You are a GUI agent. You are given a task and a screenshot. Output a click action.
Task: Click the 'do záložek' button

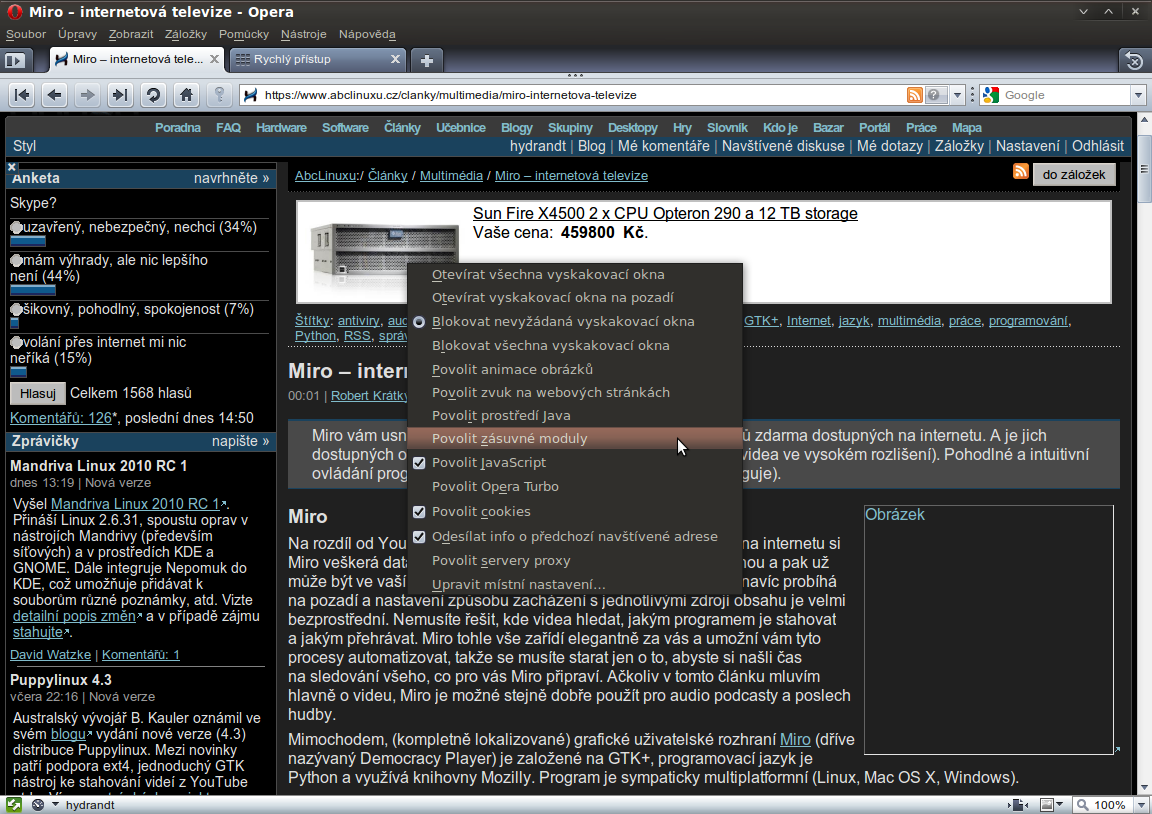point(1073,175)
